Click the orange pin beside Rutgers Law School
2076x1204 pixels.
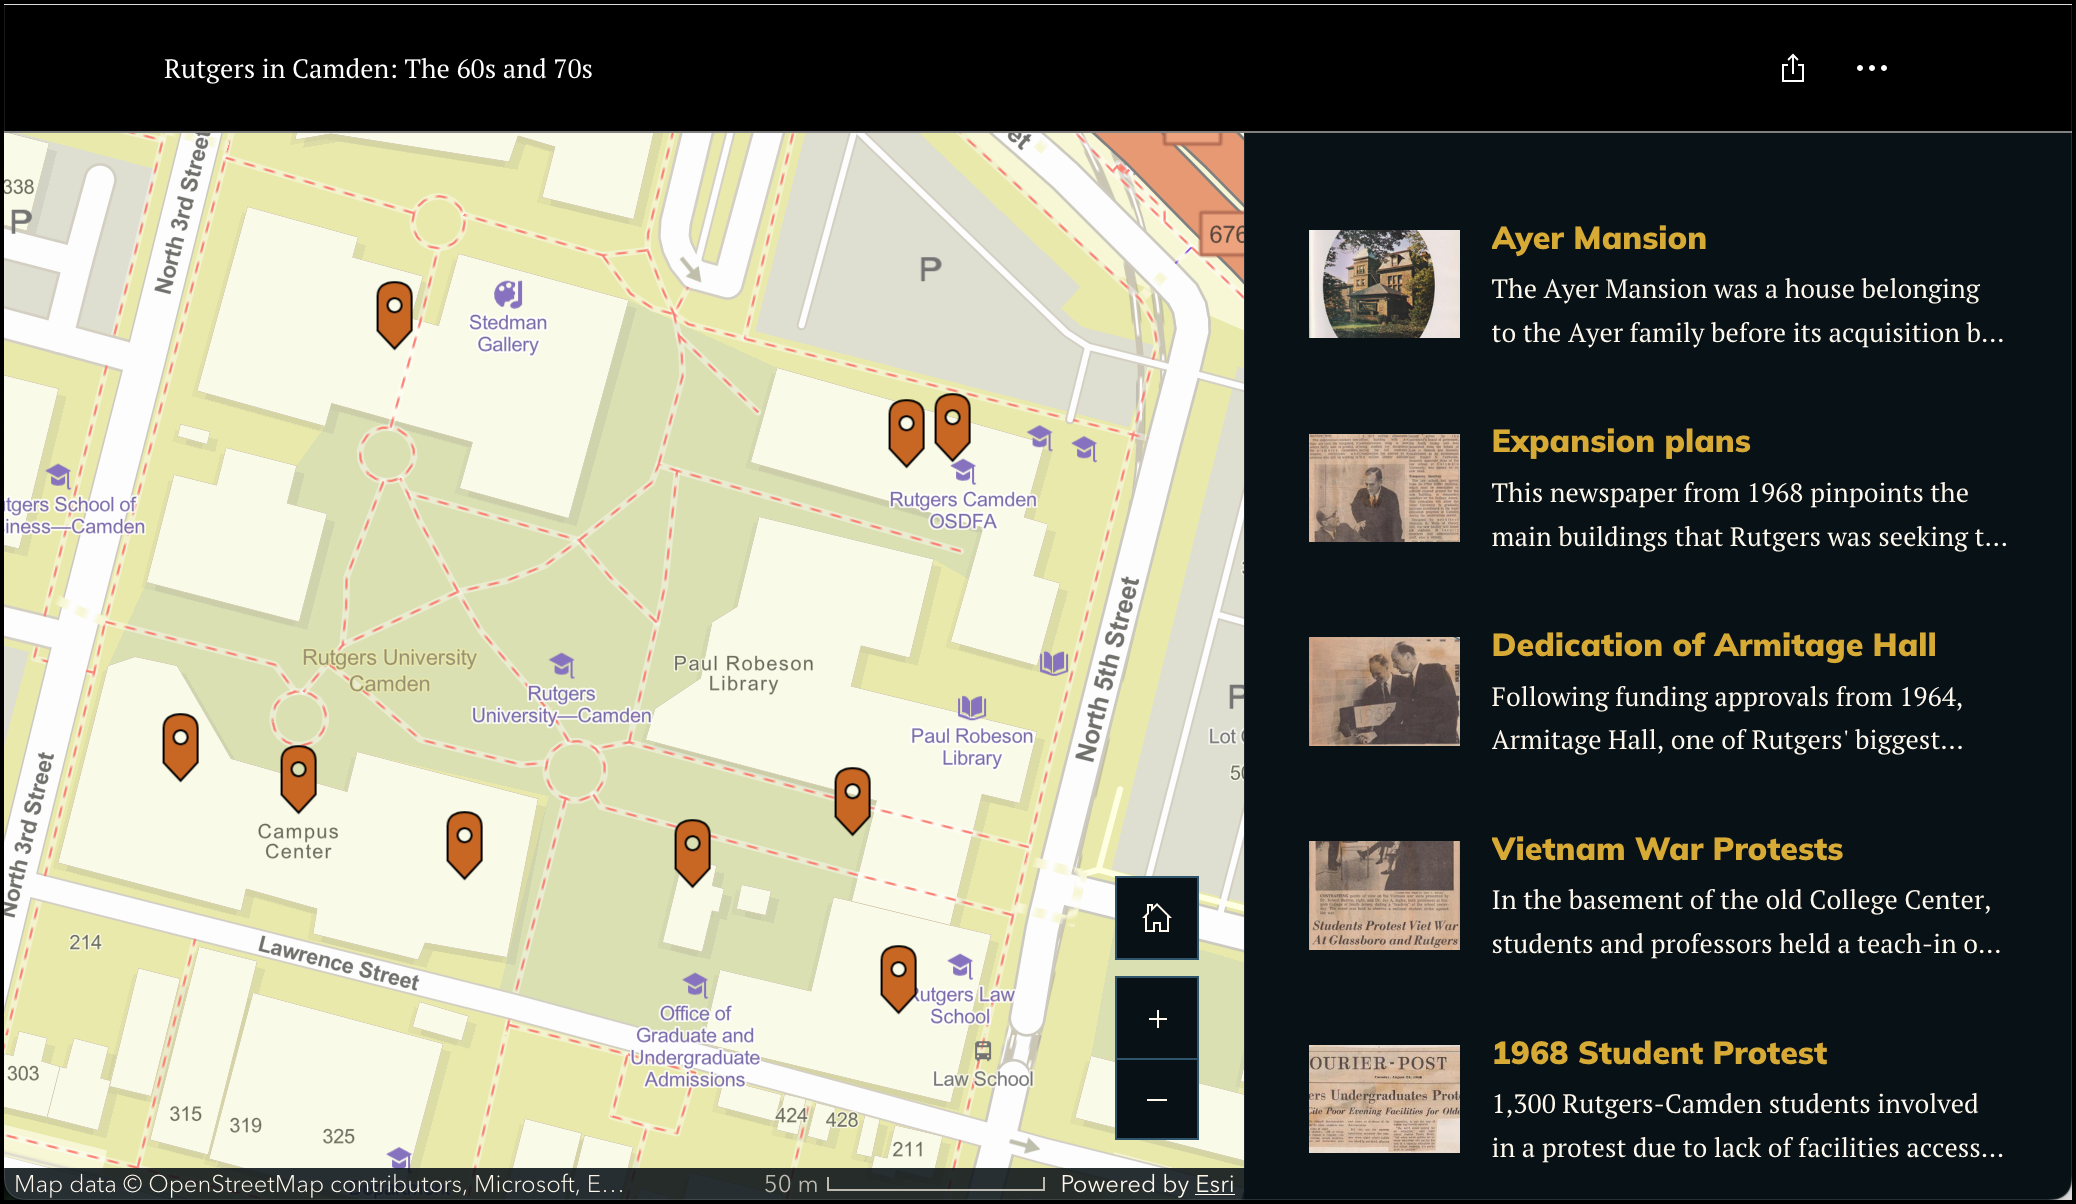tap(898, 978)
